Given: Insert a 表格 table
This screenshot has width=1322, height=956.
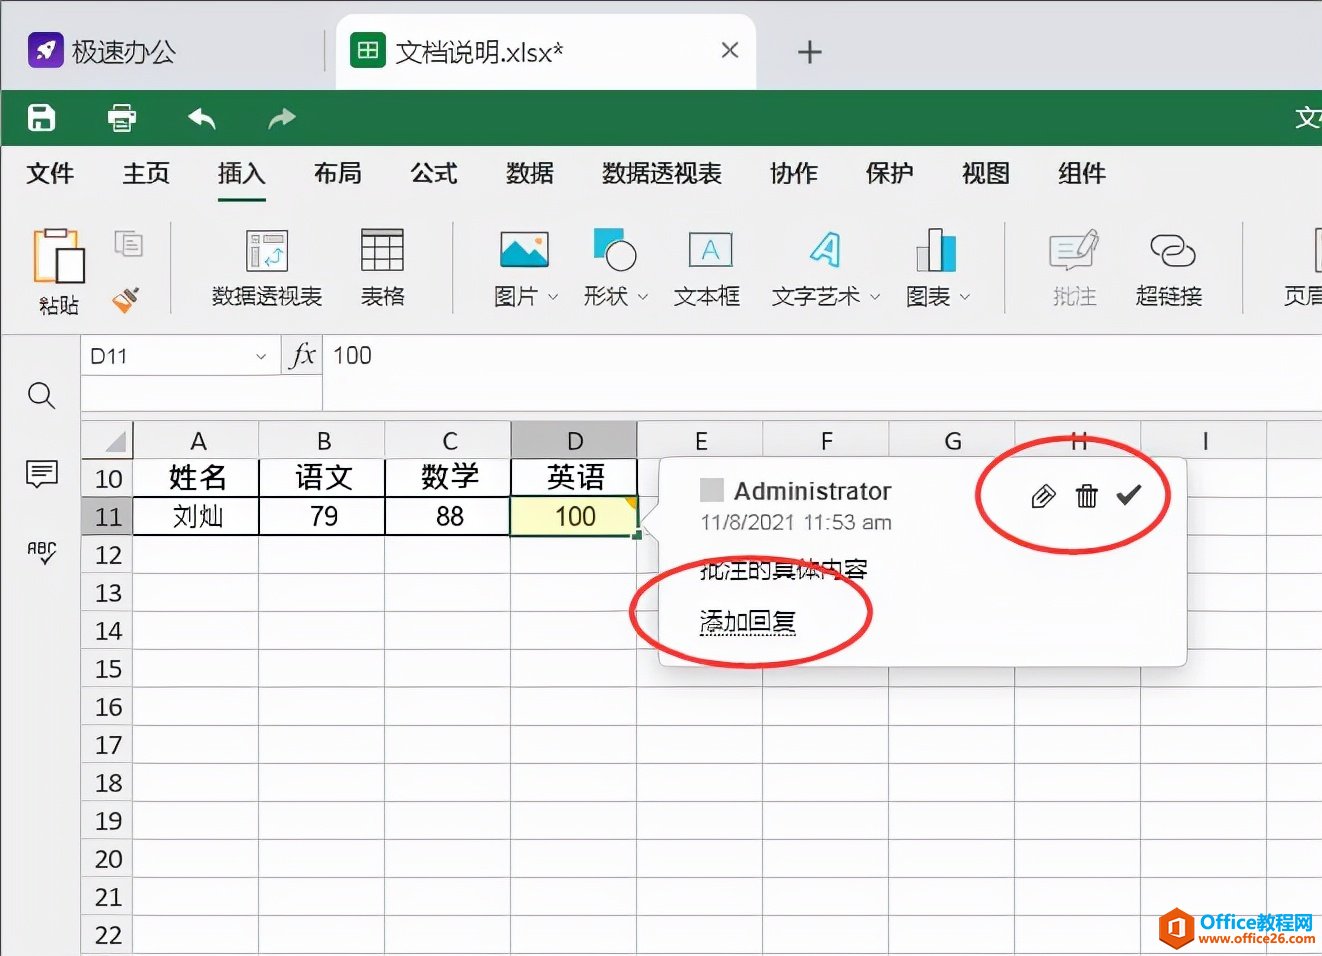Looking at the screenshot, I should (x=382, y=265).
